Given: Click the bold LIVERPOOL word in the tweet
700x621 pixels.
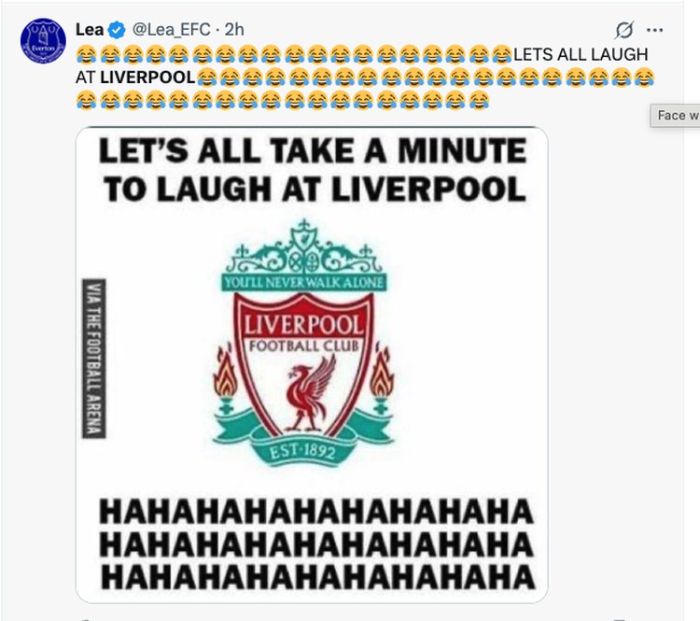Looking at the screenshot, I should point(148,77).
